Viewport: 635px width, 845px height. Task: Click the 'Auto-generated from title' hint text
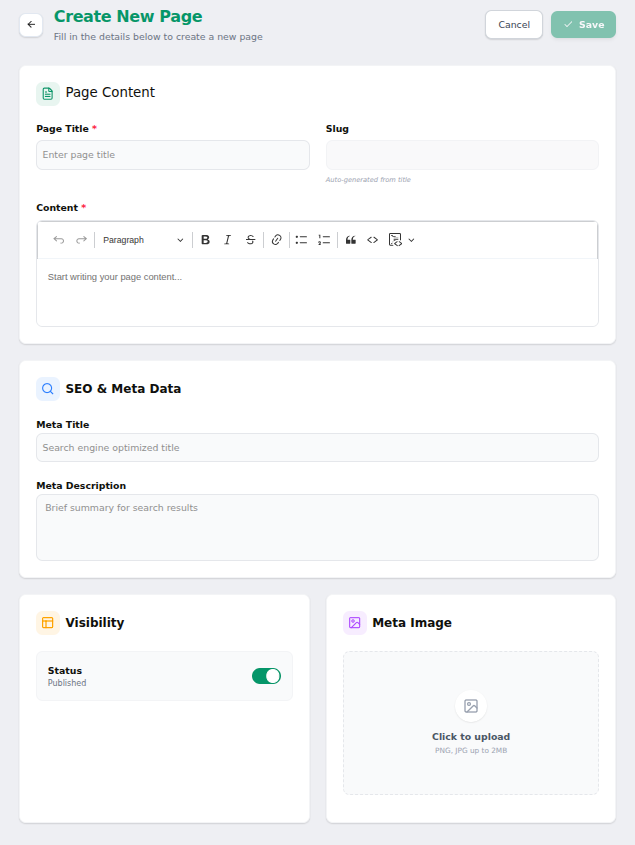pos(368,179)
